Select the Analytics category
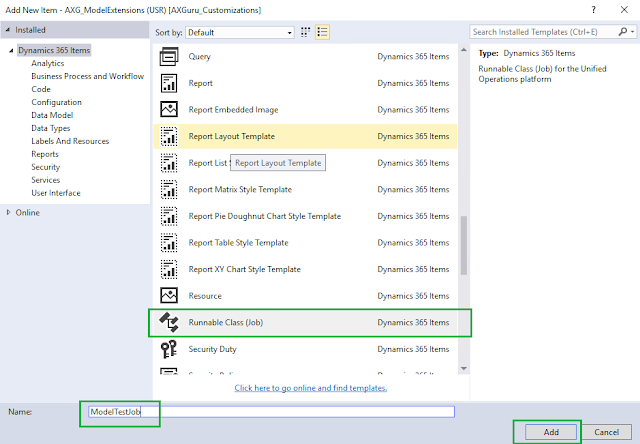Screen dimensions: 640x444 pyautogui.click(x=48, y=63)
